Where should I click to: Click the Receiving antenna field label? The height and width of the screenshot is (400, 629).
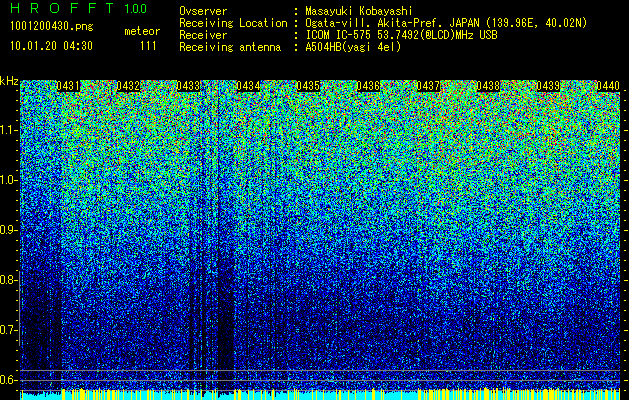(230, 47)
